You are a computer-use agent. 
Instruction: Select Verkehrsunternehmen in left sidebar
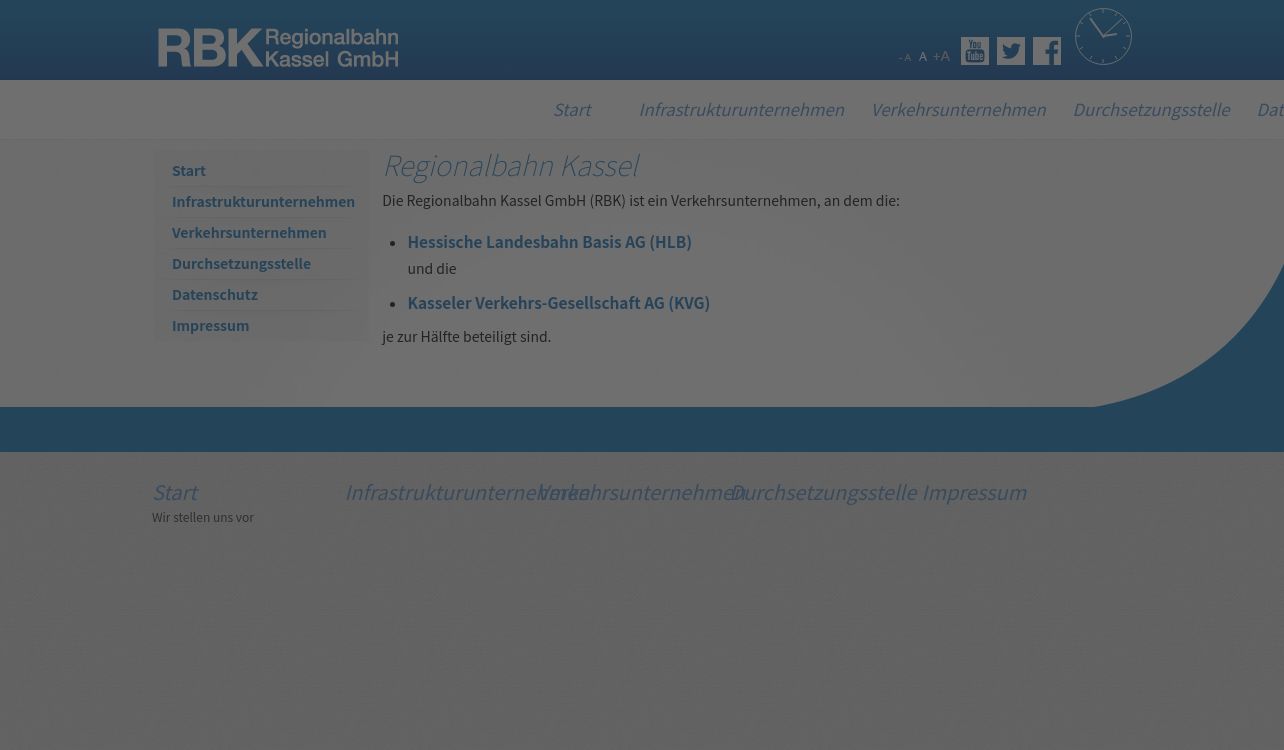(249, 232)
